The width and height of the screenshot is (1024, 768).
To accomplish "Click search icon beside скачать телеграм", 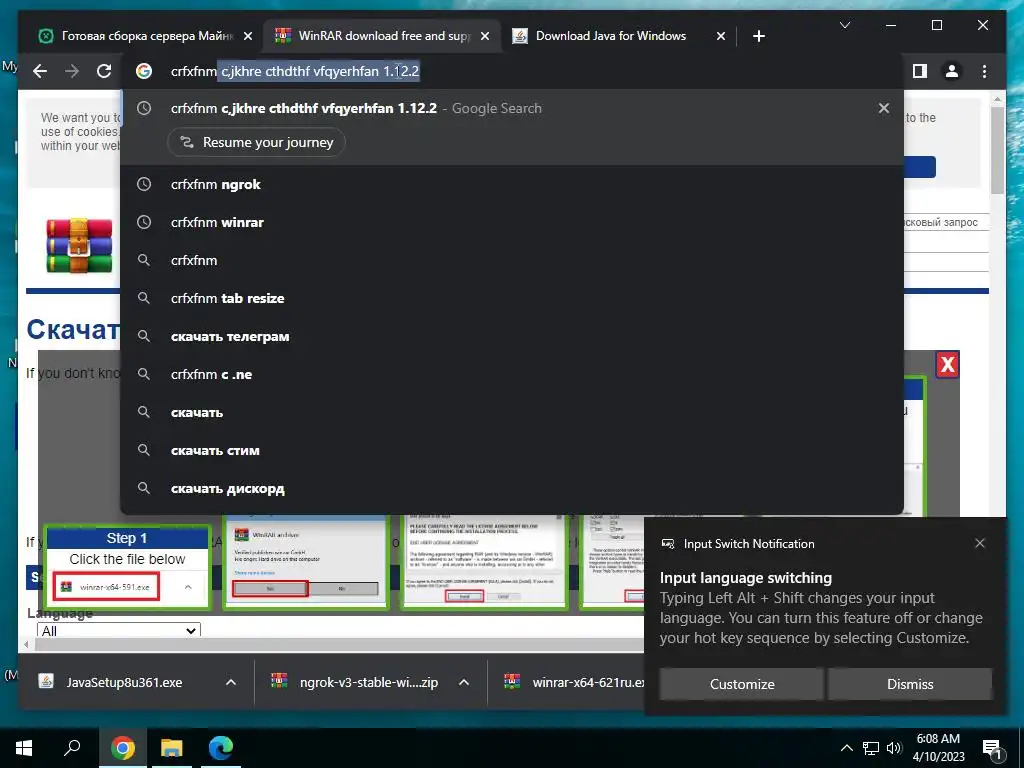I will tap(144, 336).
